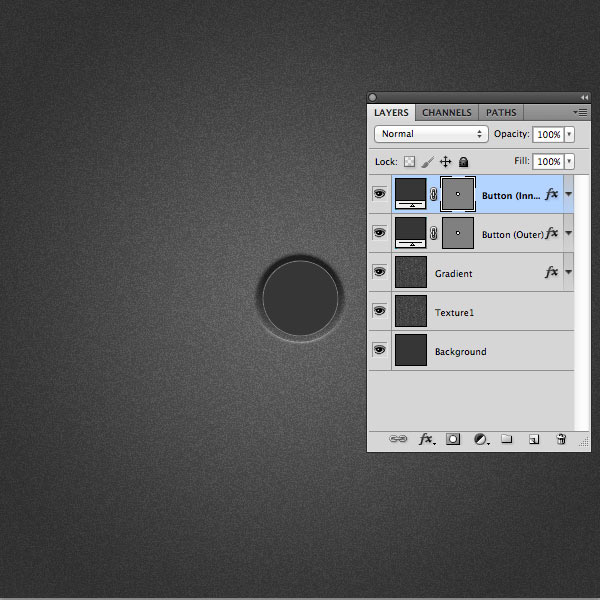Click the Background layer thumbnail
This screenshot has height=600, width=600.
[411, 350]
